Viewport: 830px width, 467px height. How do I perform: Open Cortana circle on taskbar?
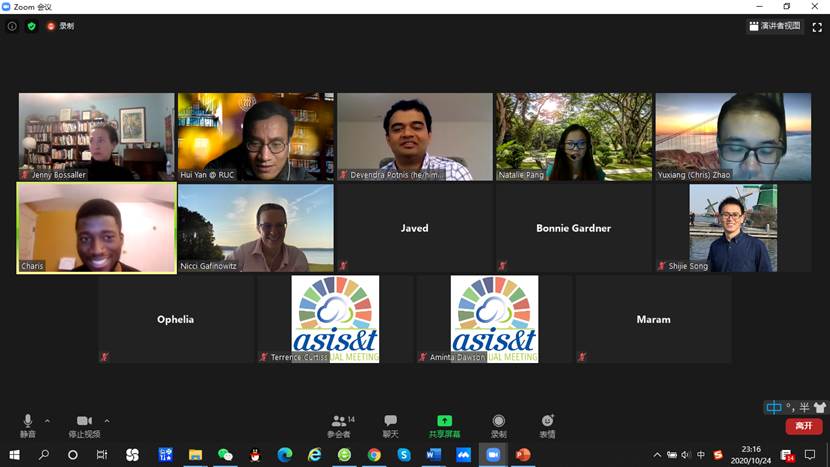pyautogui.click(x=73, y=455)
